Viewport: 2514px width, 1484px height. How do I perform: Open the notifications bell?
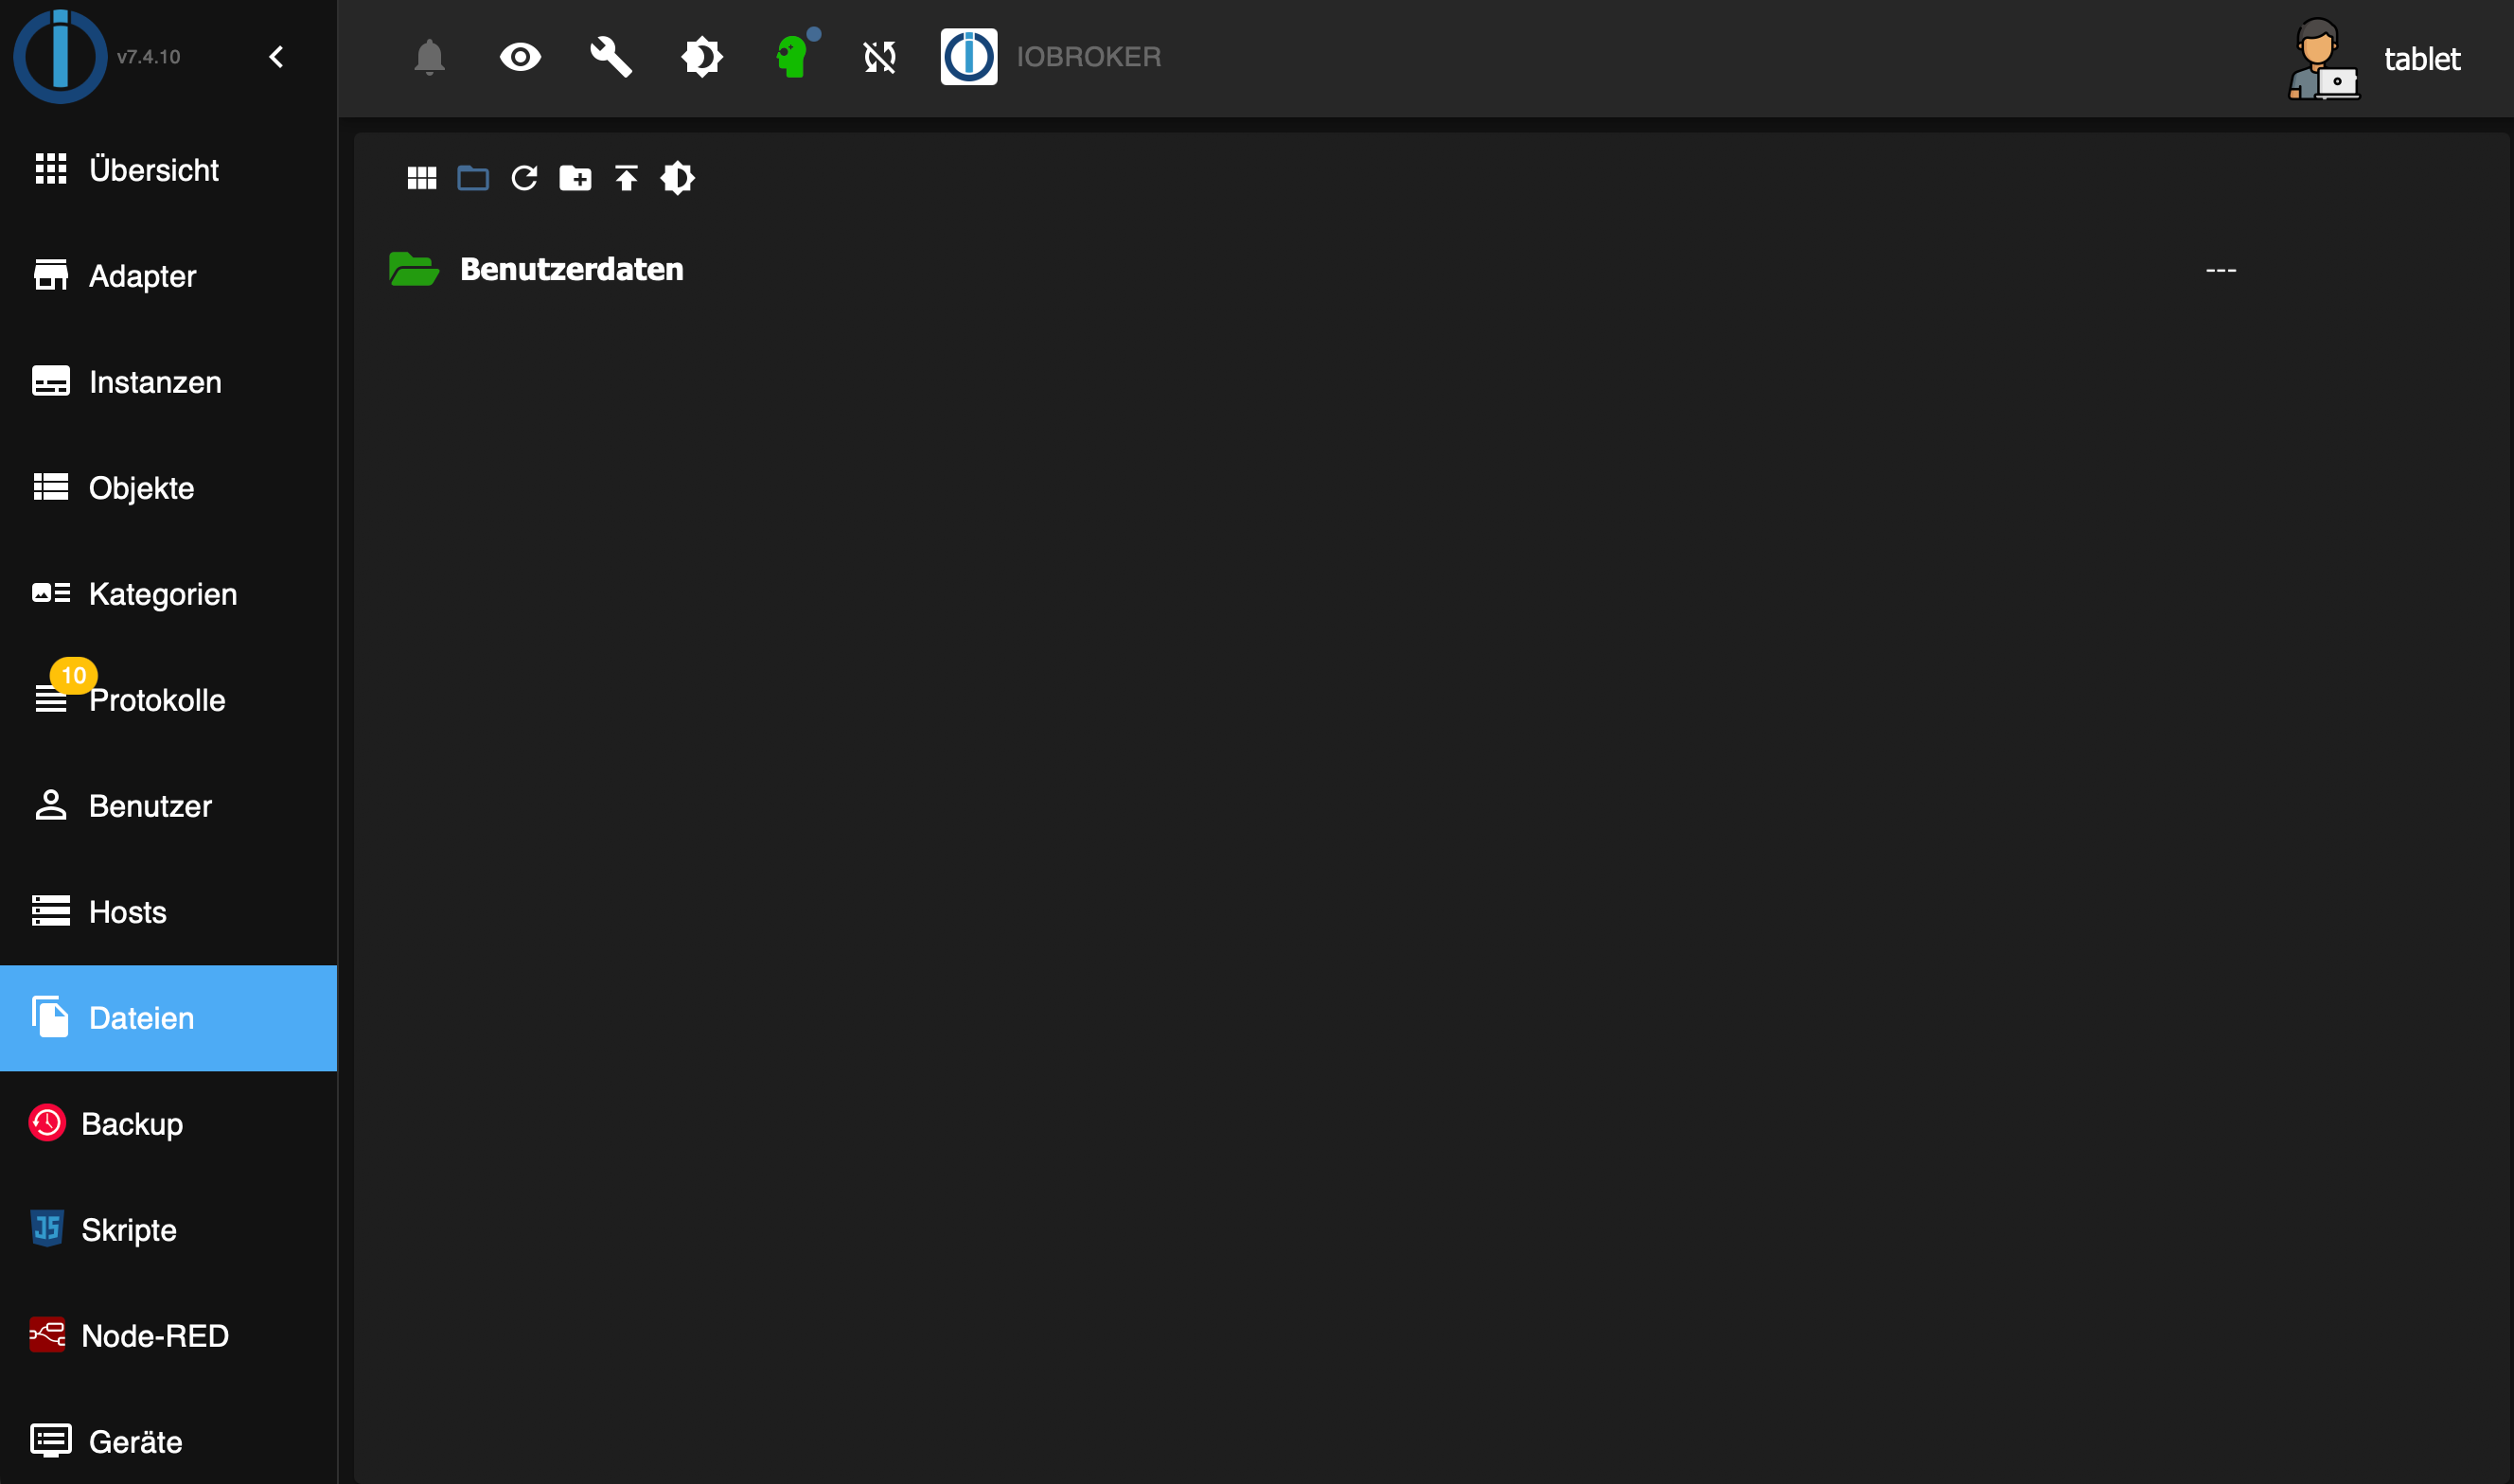[429, 57]
